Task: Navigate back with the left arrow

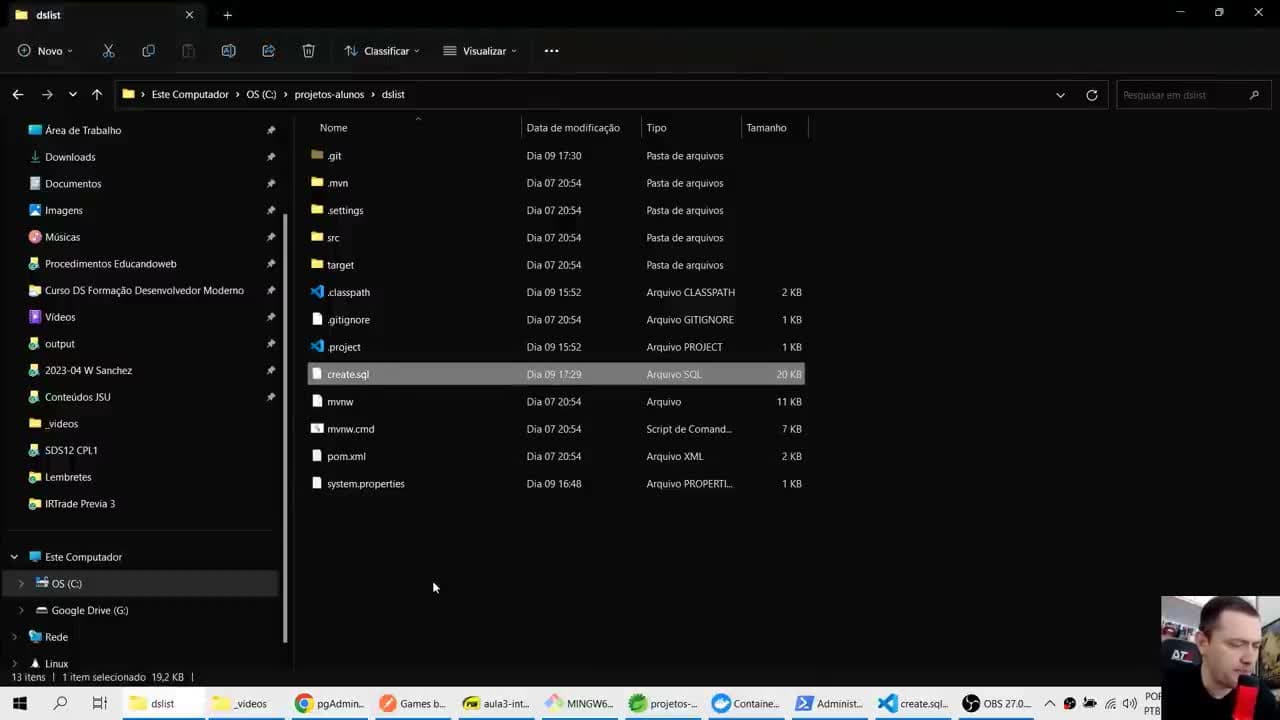Action: click(18, 94)
